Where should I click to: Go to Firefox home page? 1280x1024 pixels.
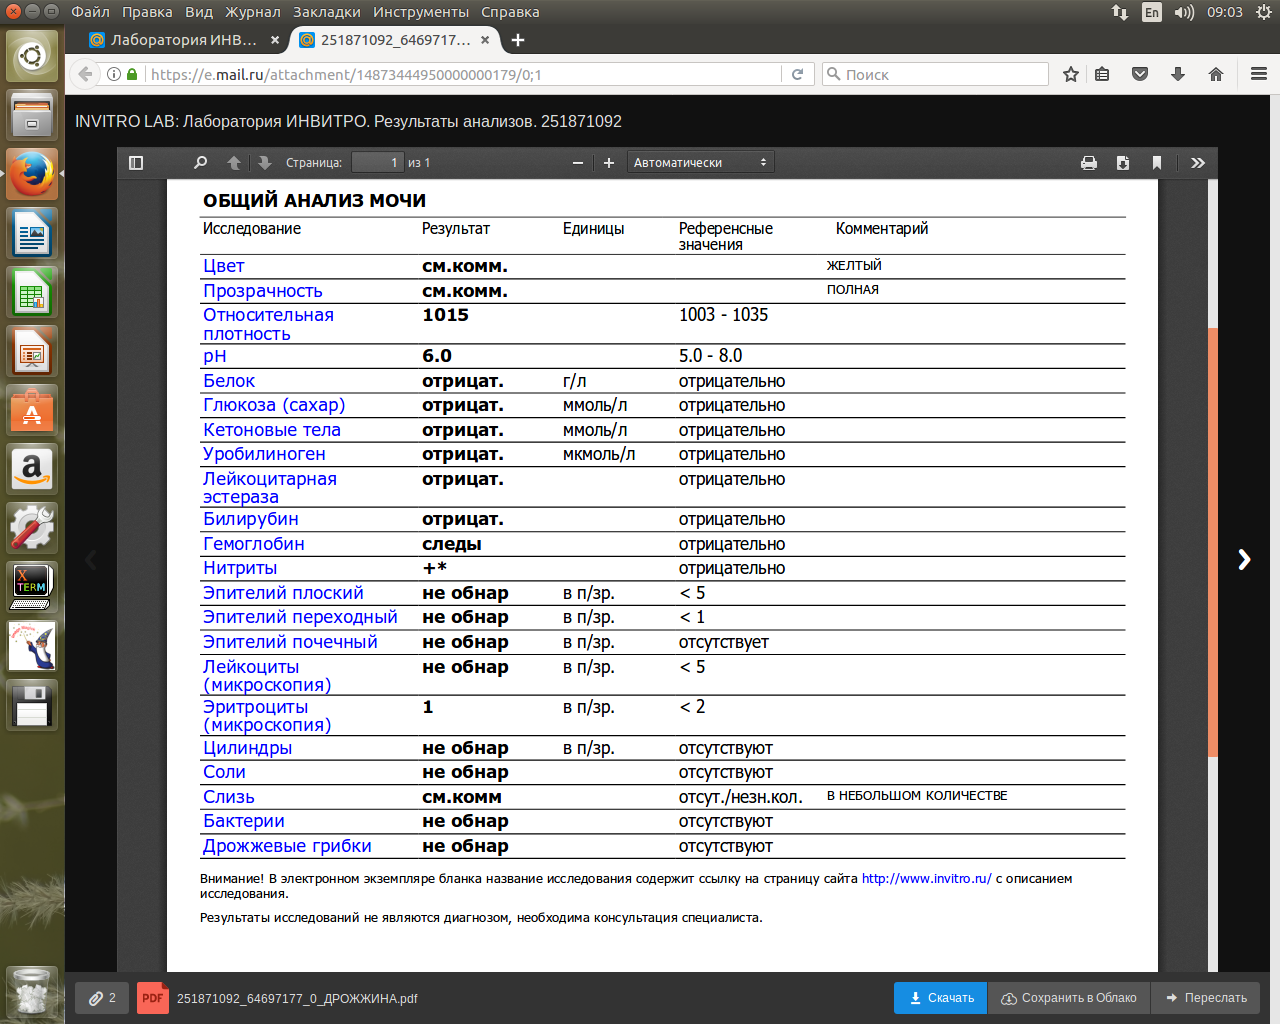[1216, 74]
